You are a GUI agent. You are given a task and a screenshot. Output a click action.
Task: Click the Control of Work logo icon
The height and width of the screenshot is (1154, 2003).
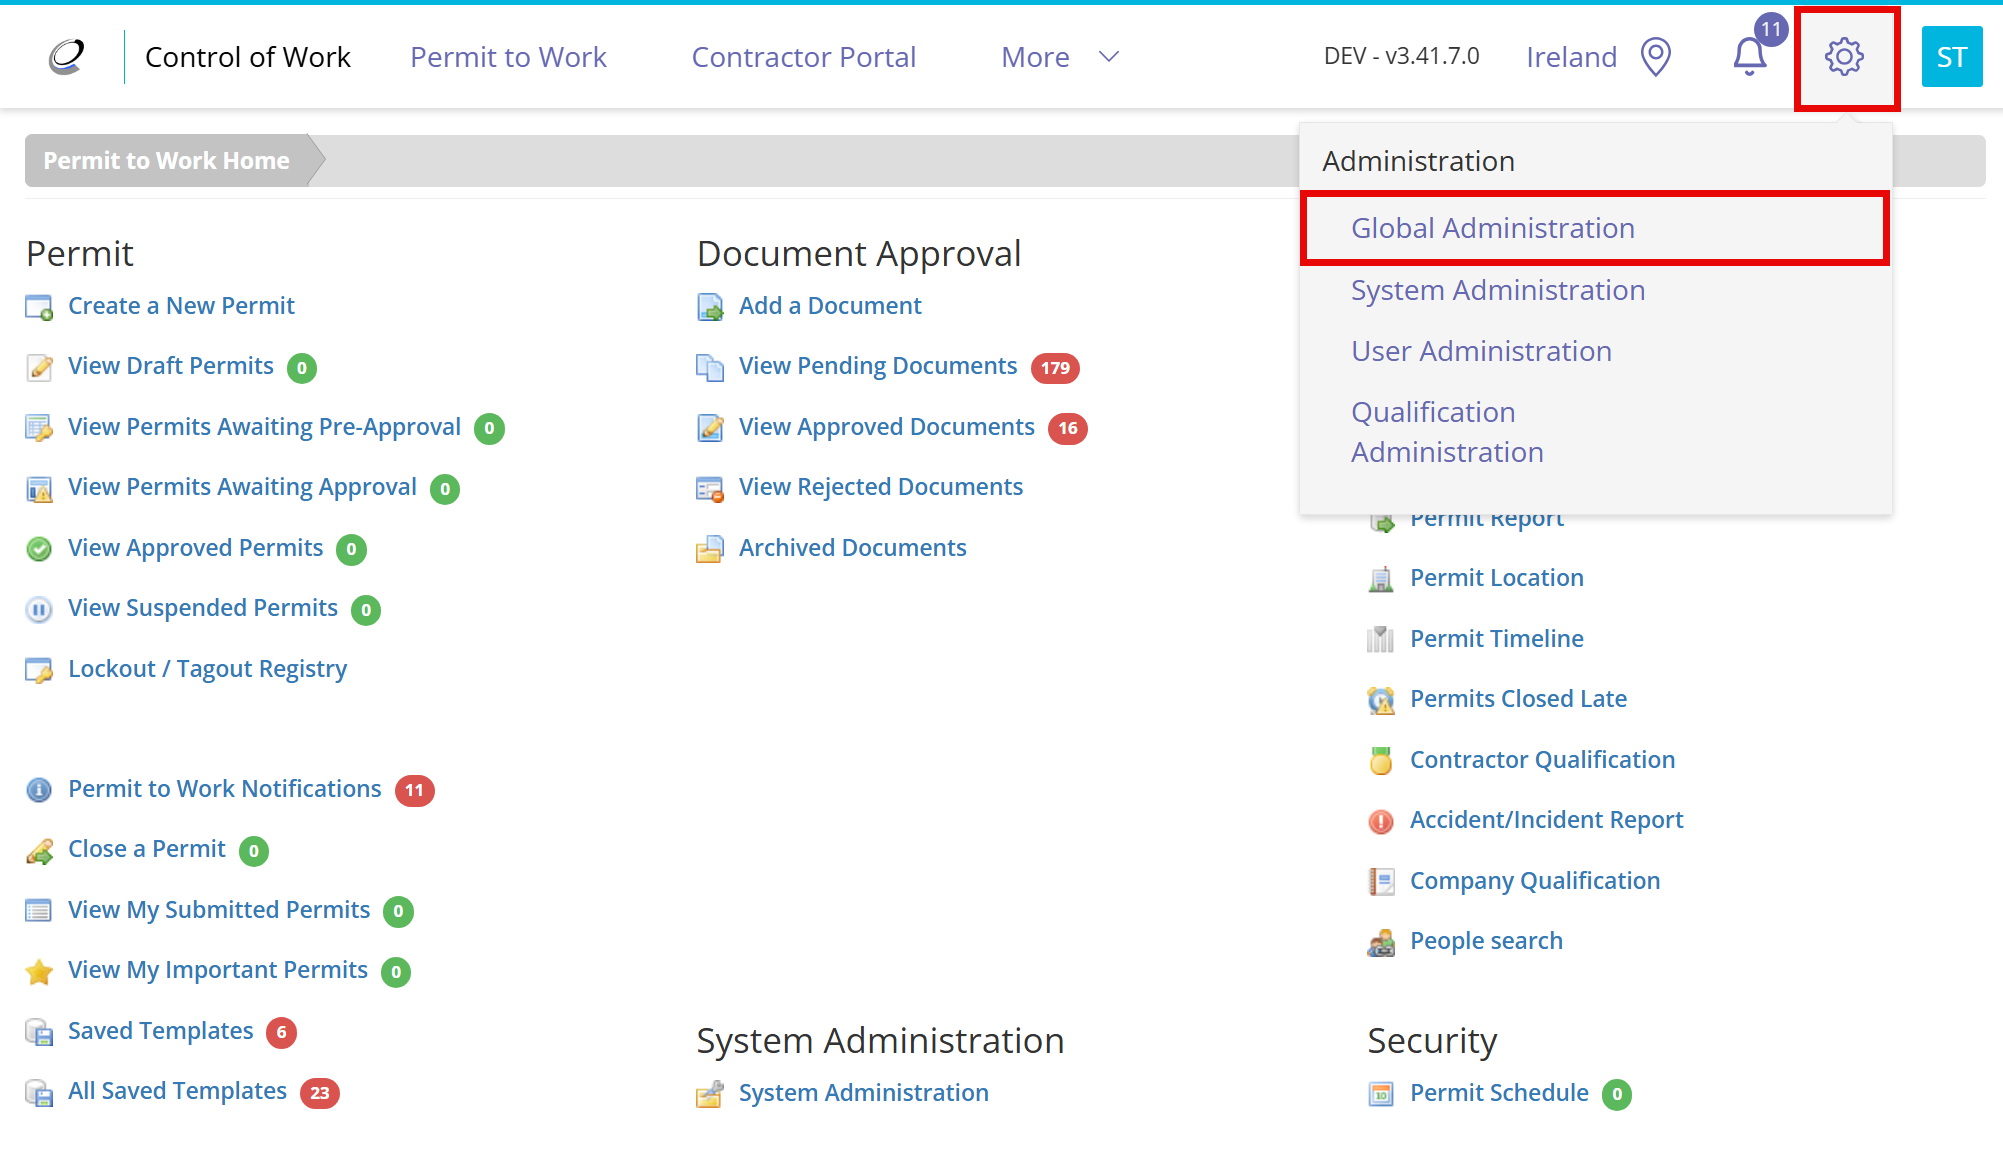point(67,57)
